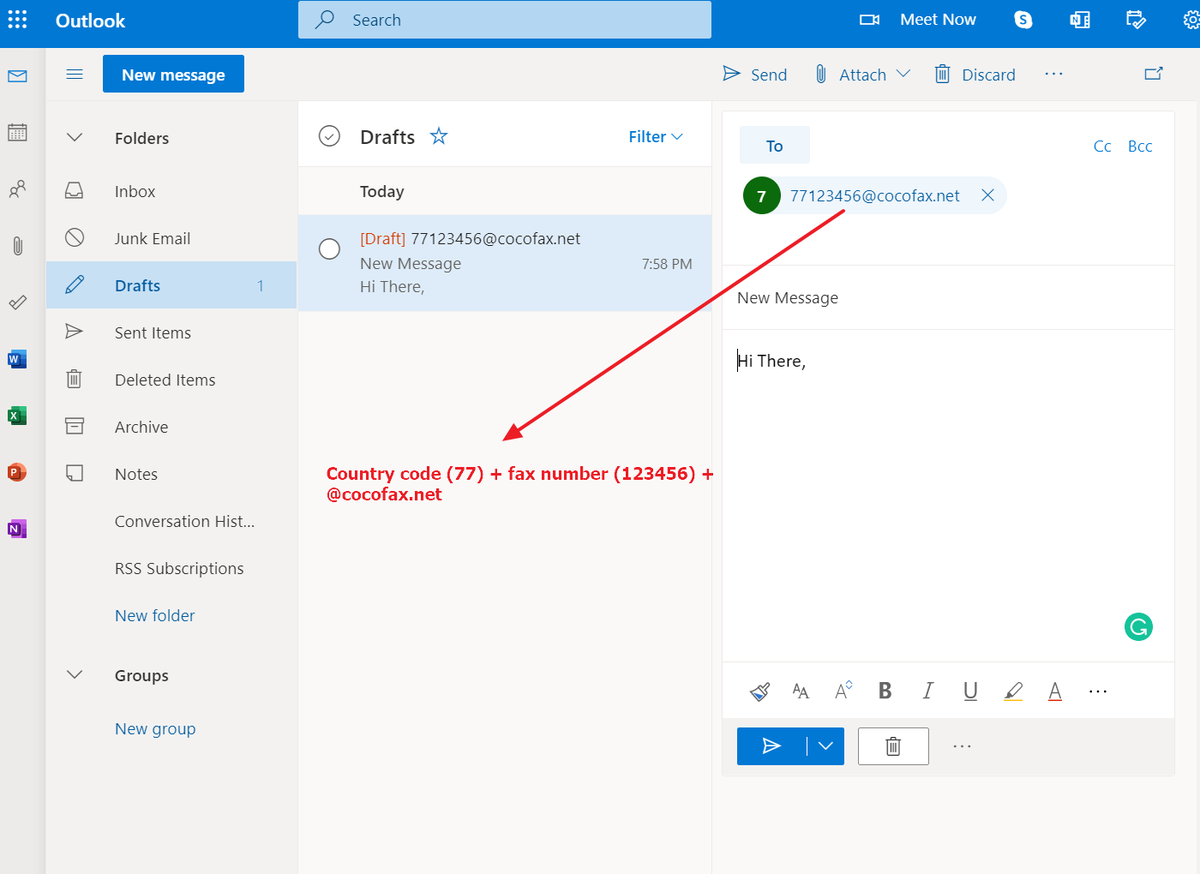Open the Inbox folder

click(x=172, y=191)
